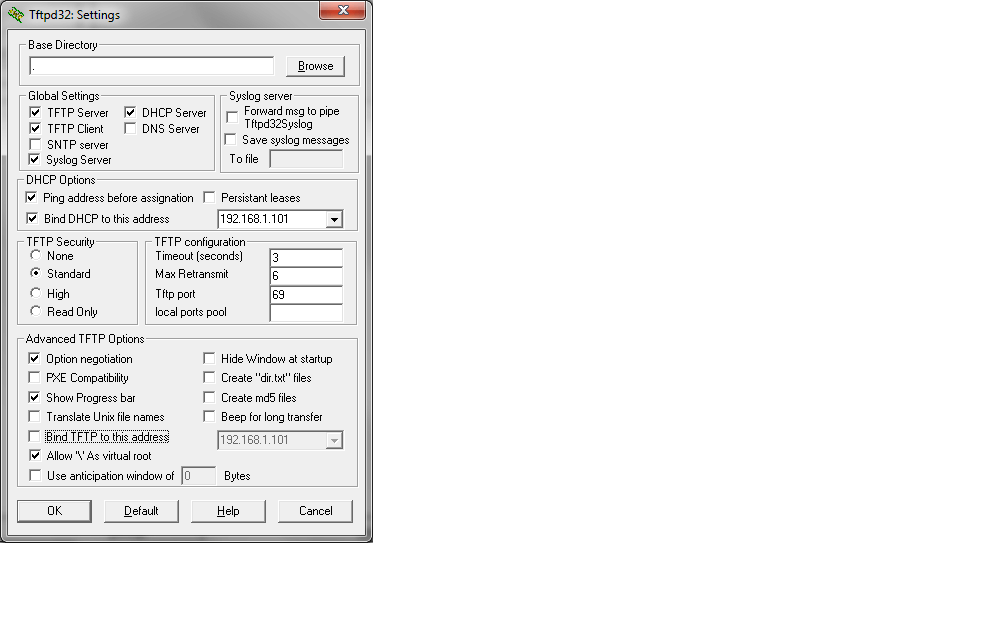Click the Browse button
The width and height of the screenshot is (1008, 630).
coord(315,66)
